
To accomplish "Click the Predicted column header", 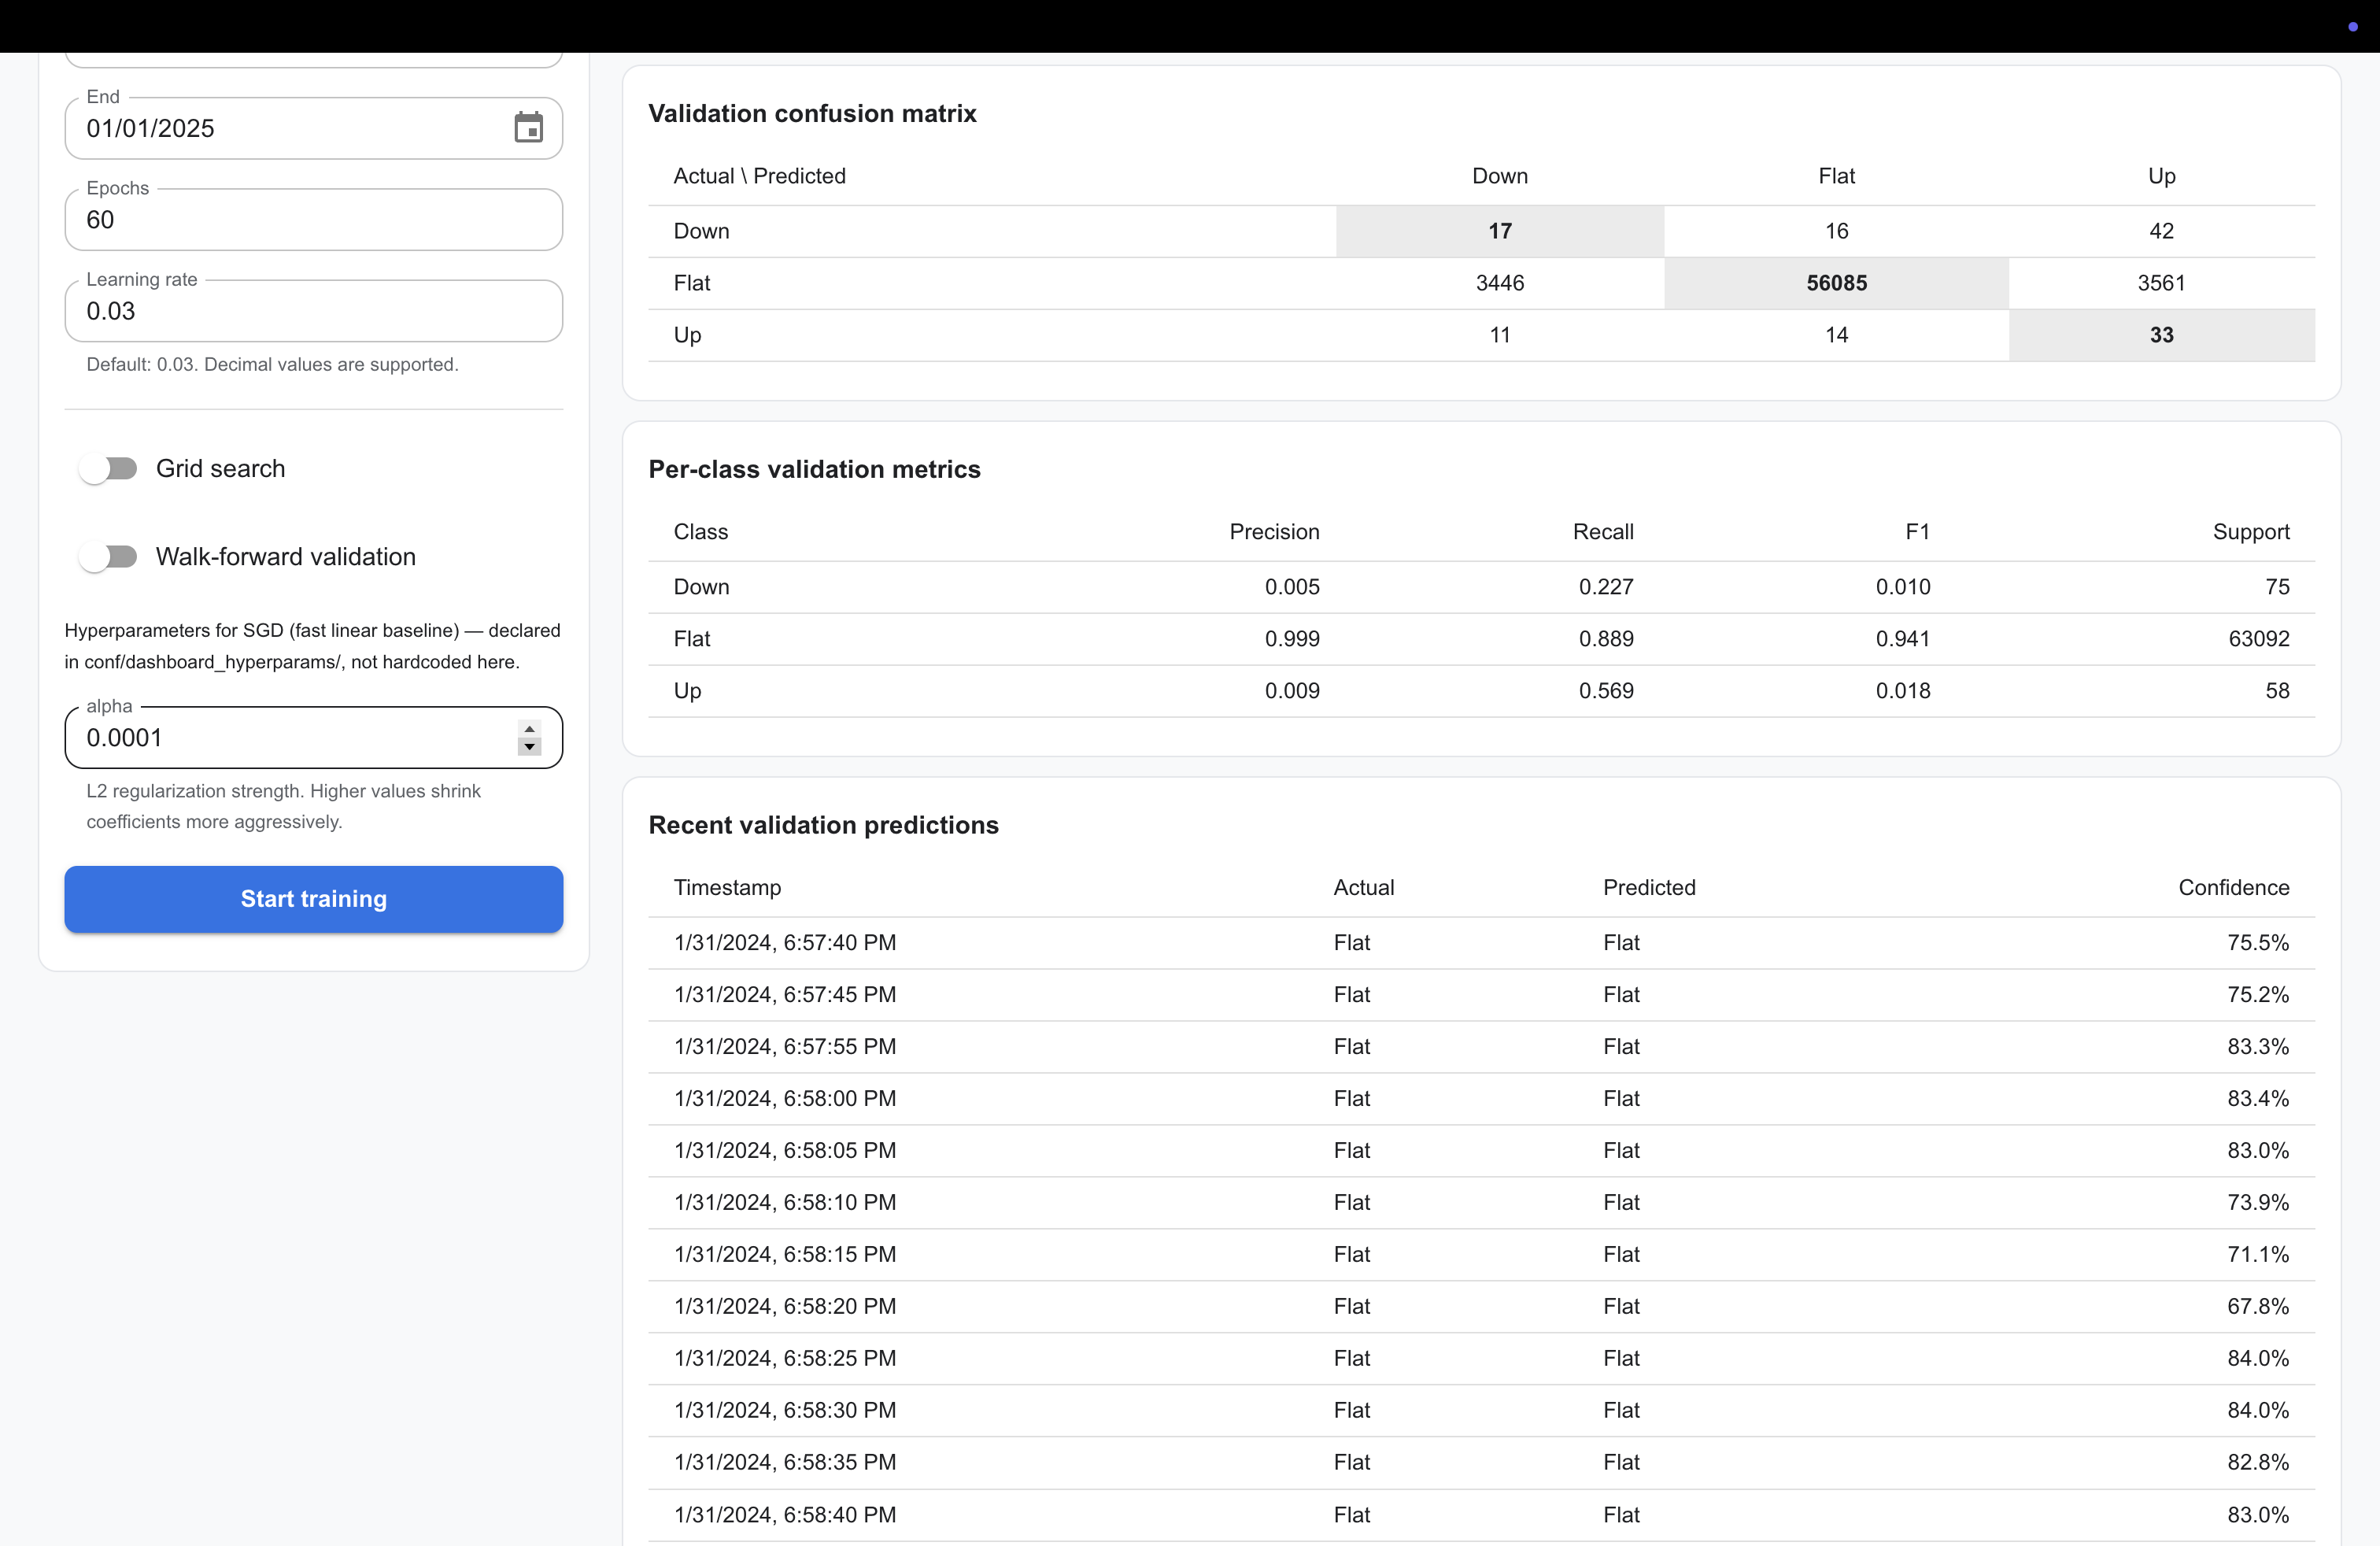I will pyautogui.click(x=1649, y=888).
